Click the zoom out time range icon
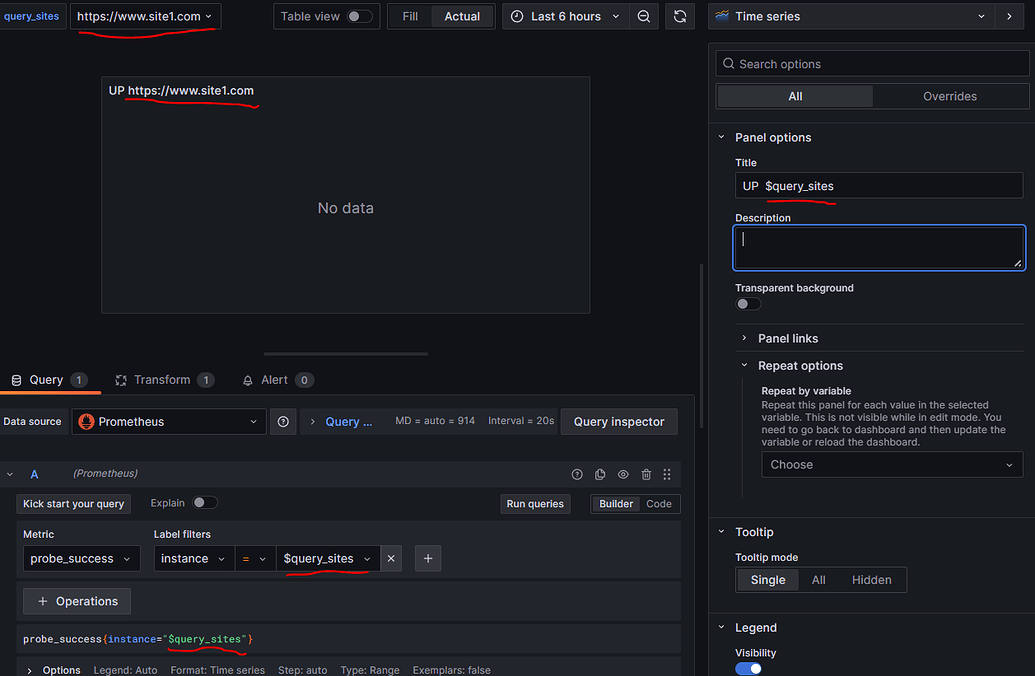The width and height of the screenshot is (1035, 676). pyautogui.click(x=644, y=17)
